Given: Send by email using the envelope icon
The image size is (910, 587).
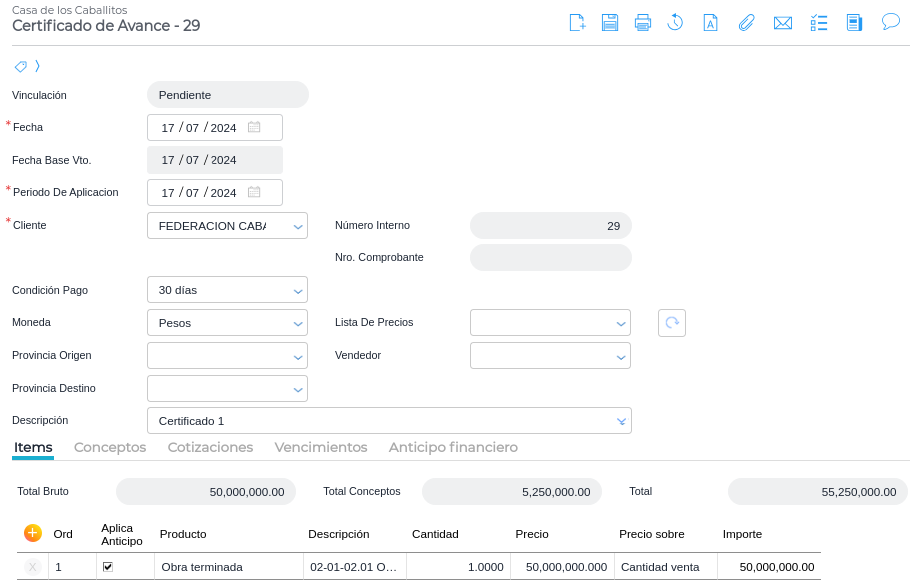Looking at the screenshot, I should [783, 23].
